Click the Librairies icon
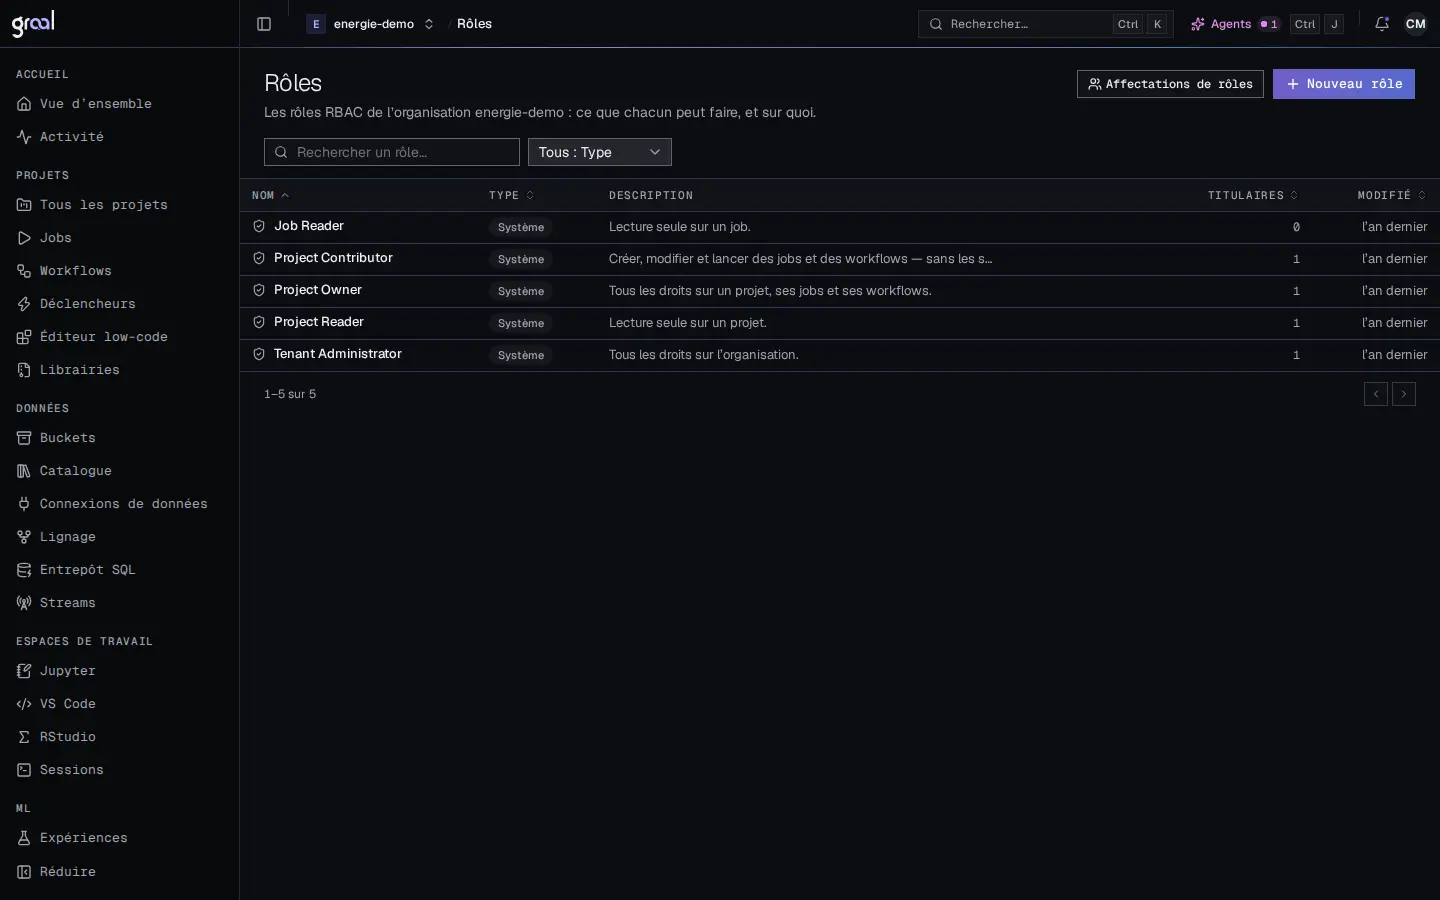 [x=24, y=370]
